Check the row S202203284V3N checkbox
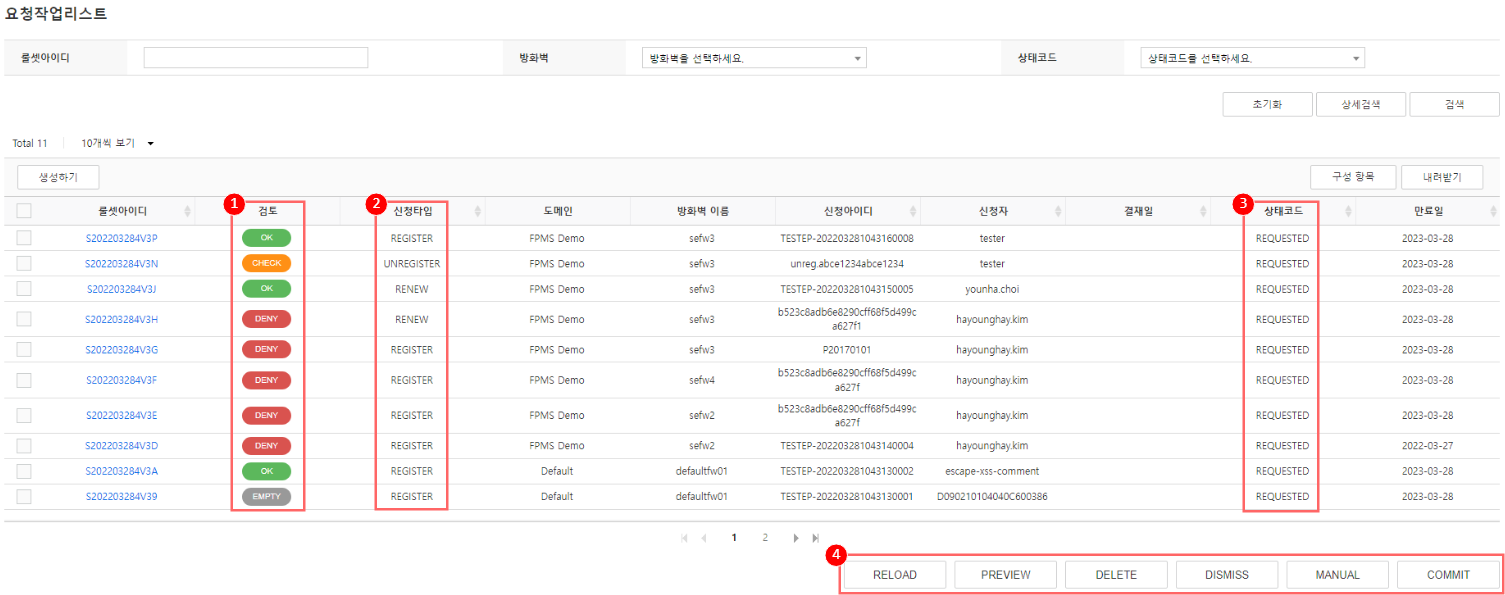The width and height of the screenshot is (1505, 595). (24, 263)
